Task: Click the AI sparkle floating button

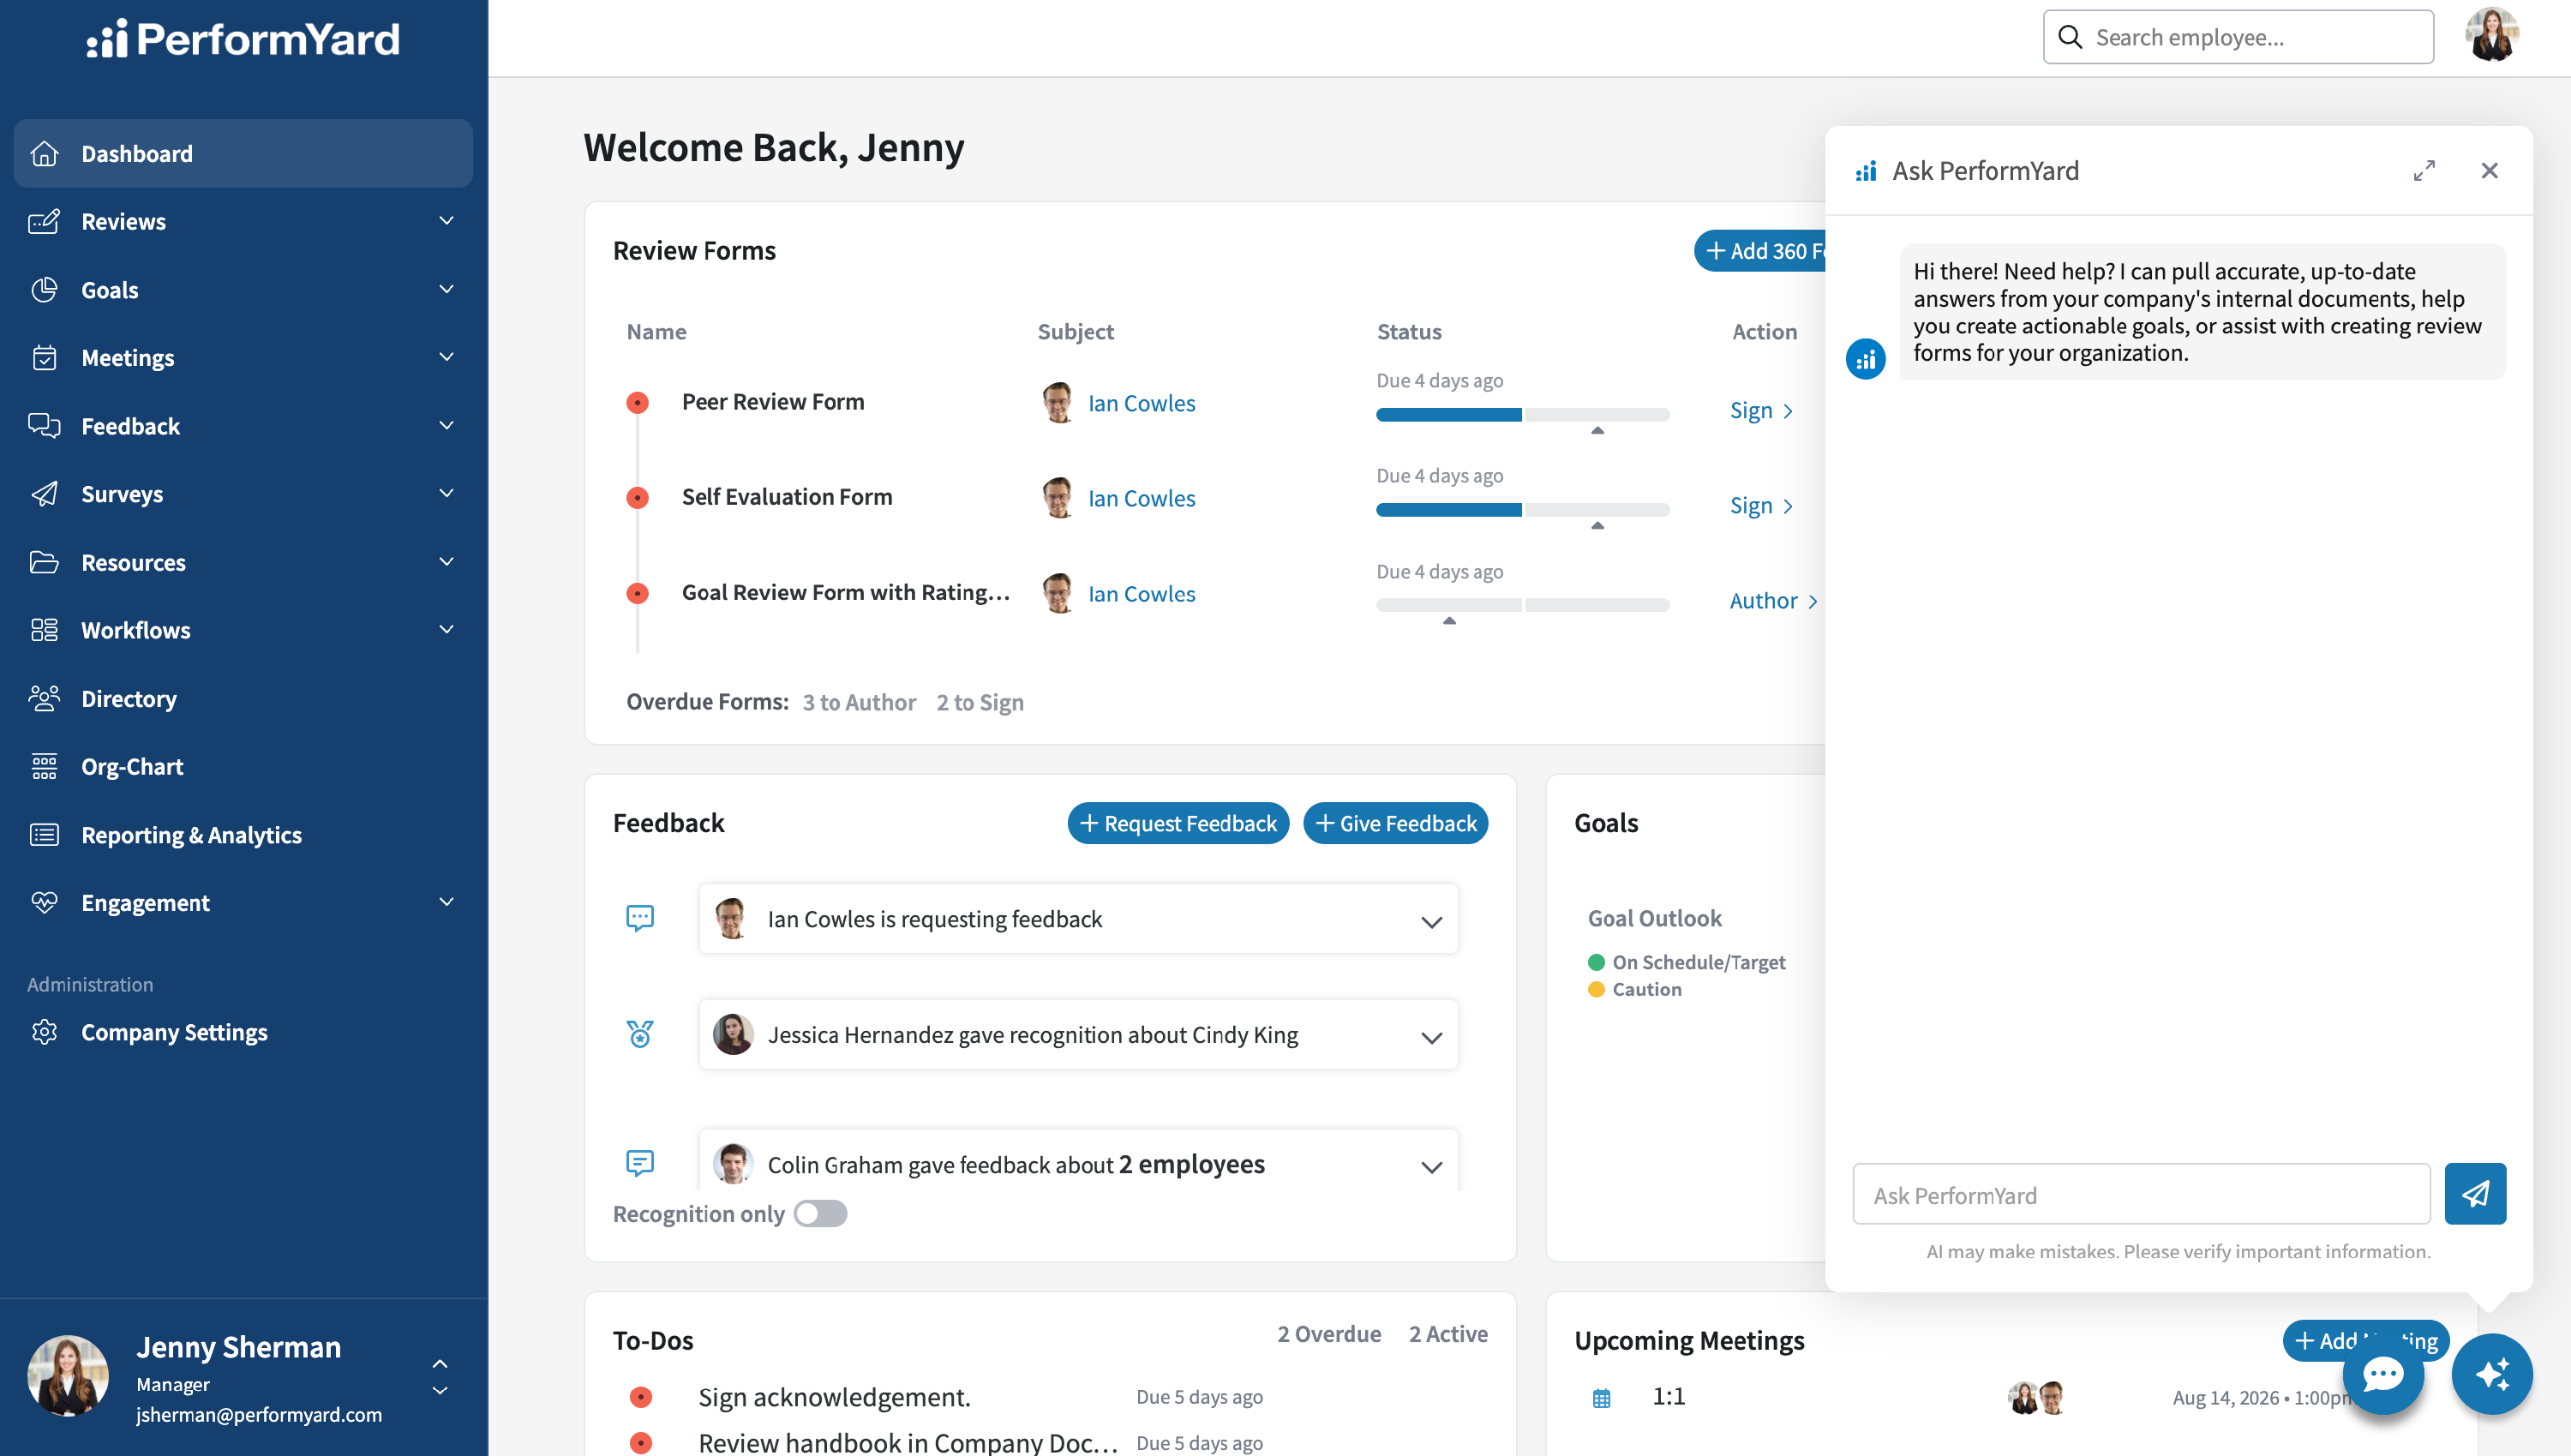Action: click(2492, 1374)
